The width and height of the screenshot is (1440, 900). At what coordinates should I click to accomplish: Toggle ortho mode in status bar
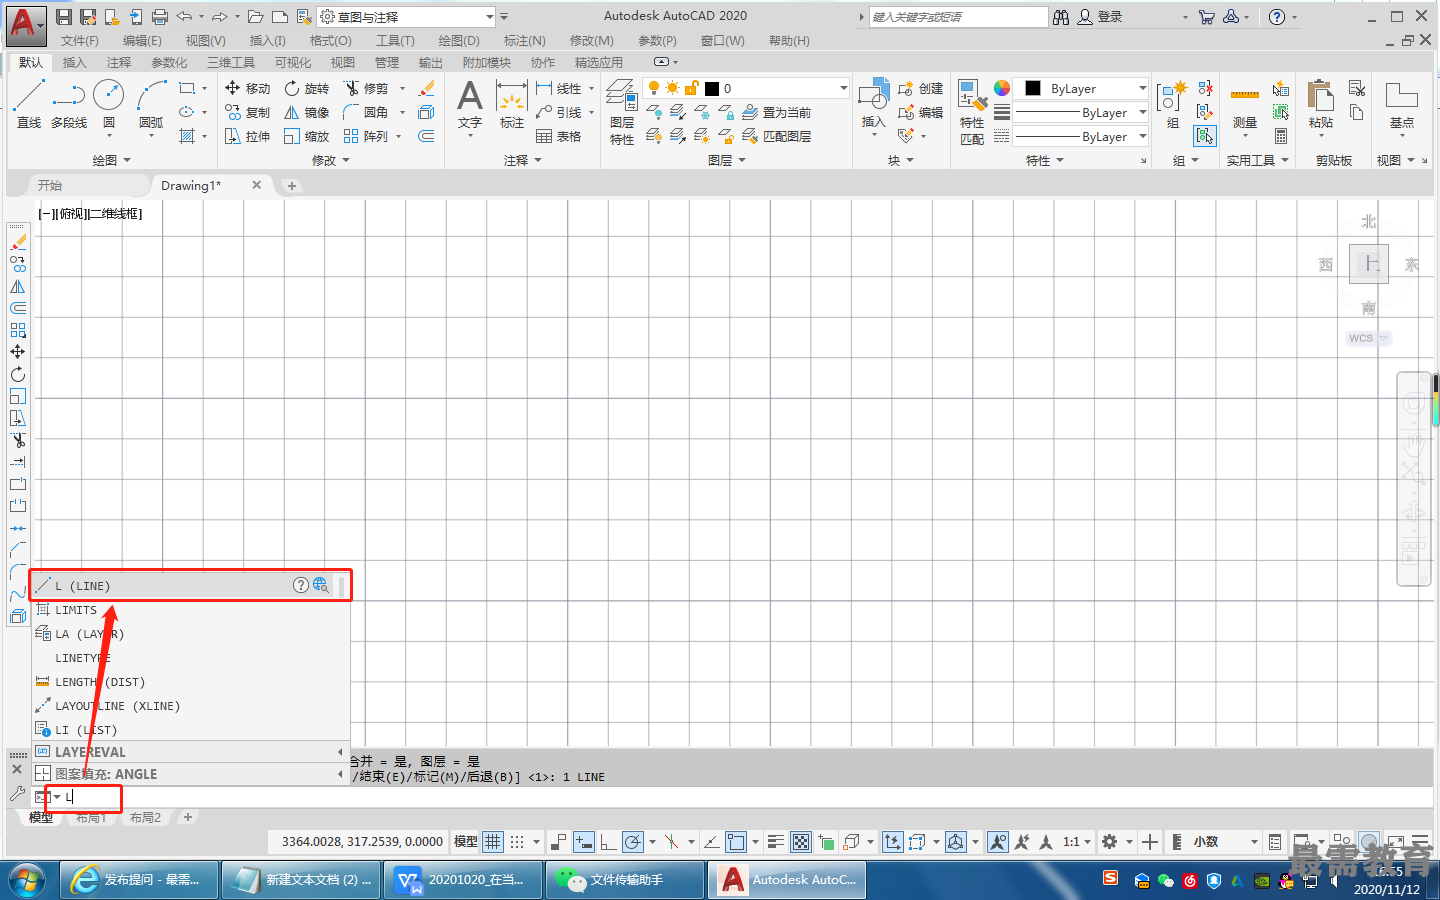(x=608, y=842)
